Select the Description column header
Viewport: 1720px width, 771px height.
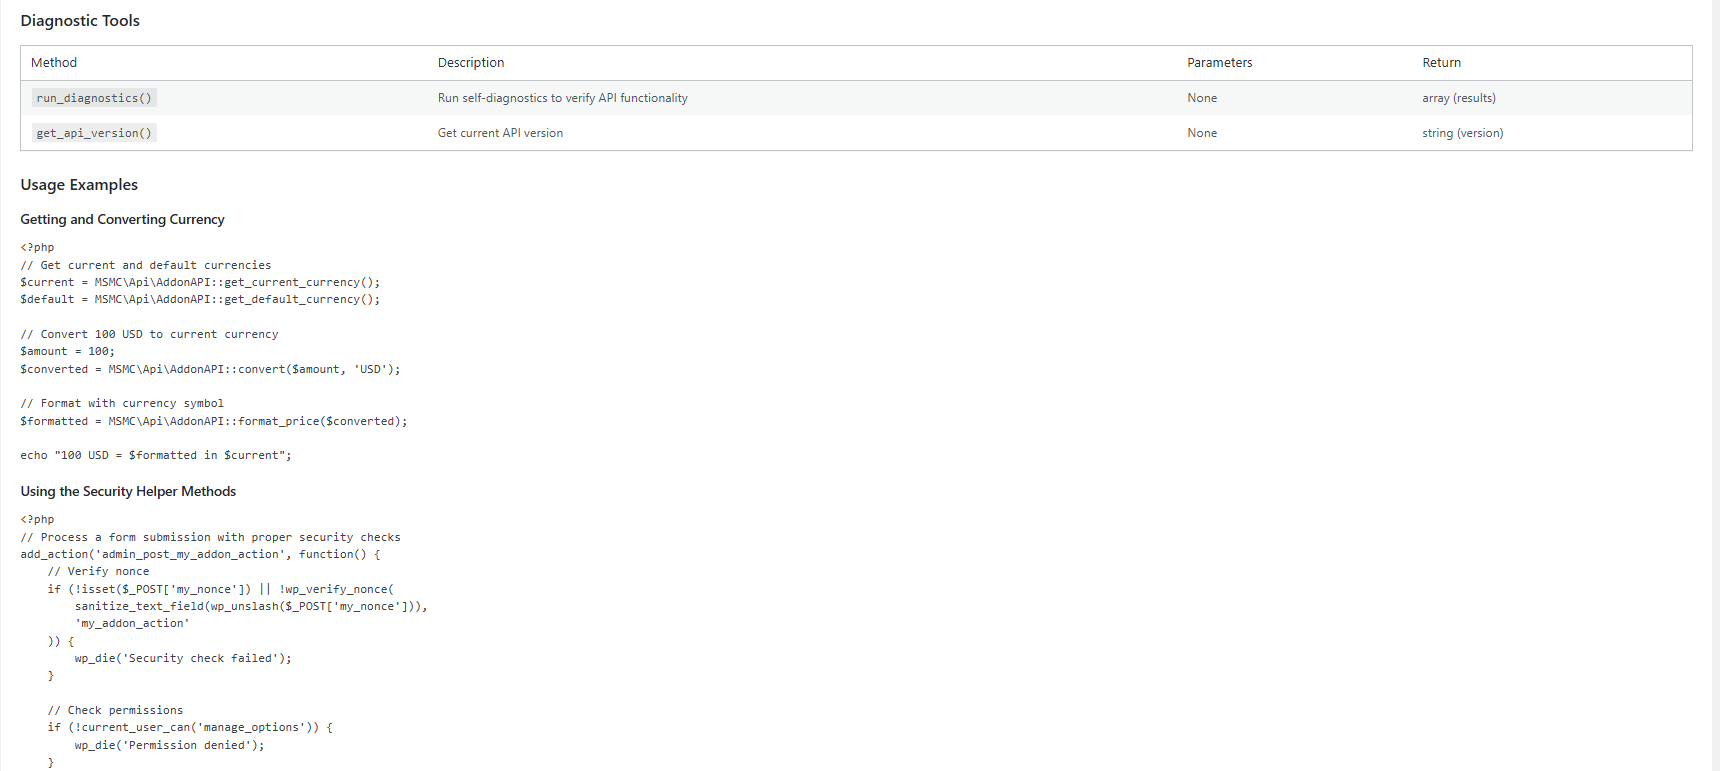click(471, 63)
